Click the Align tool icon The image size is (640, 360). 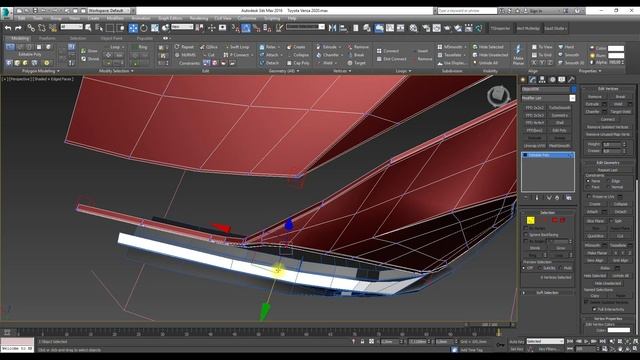(x=343, y=28)
